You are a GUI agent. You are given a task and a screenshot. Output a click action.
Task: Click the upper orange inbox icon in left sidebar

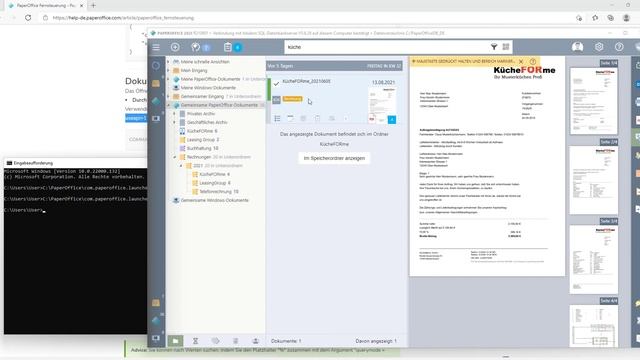(x=156, y=83)
